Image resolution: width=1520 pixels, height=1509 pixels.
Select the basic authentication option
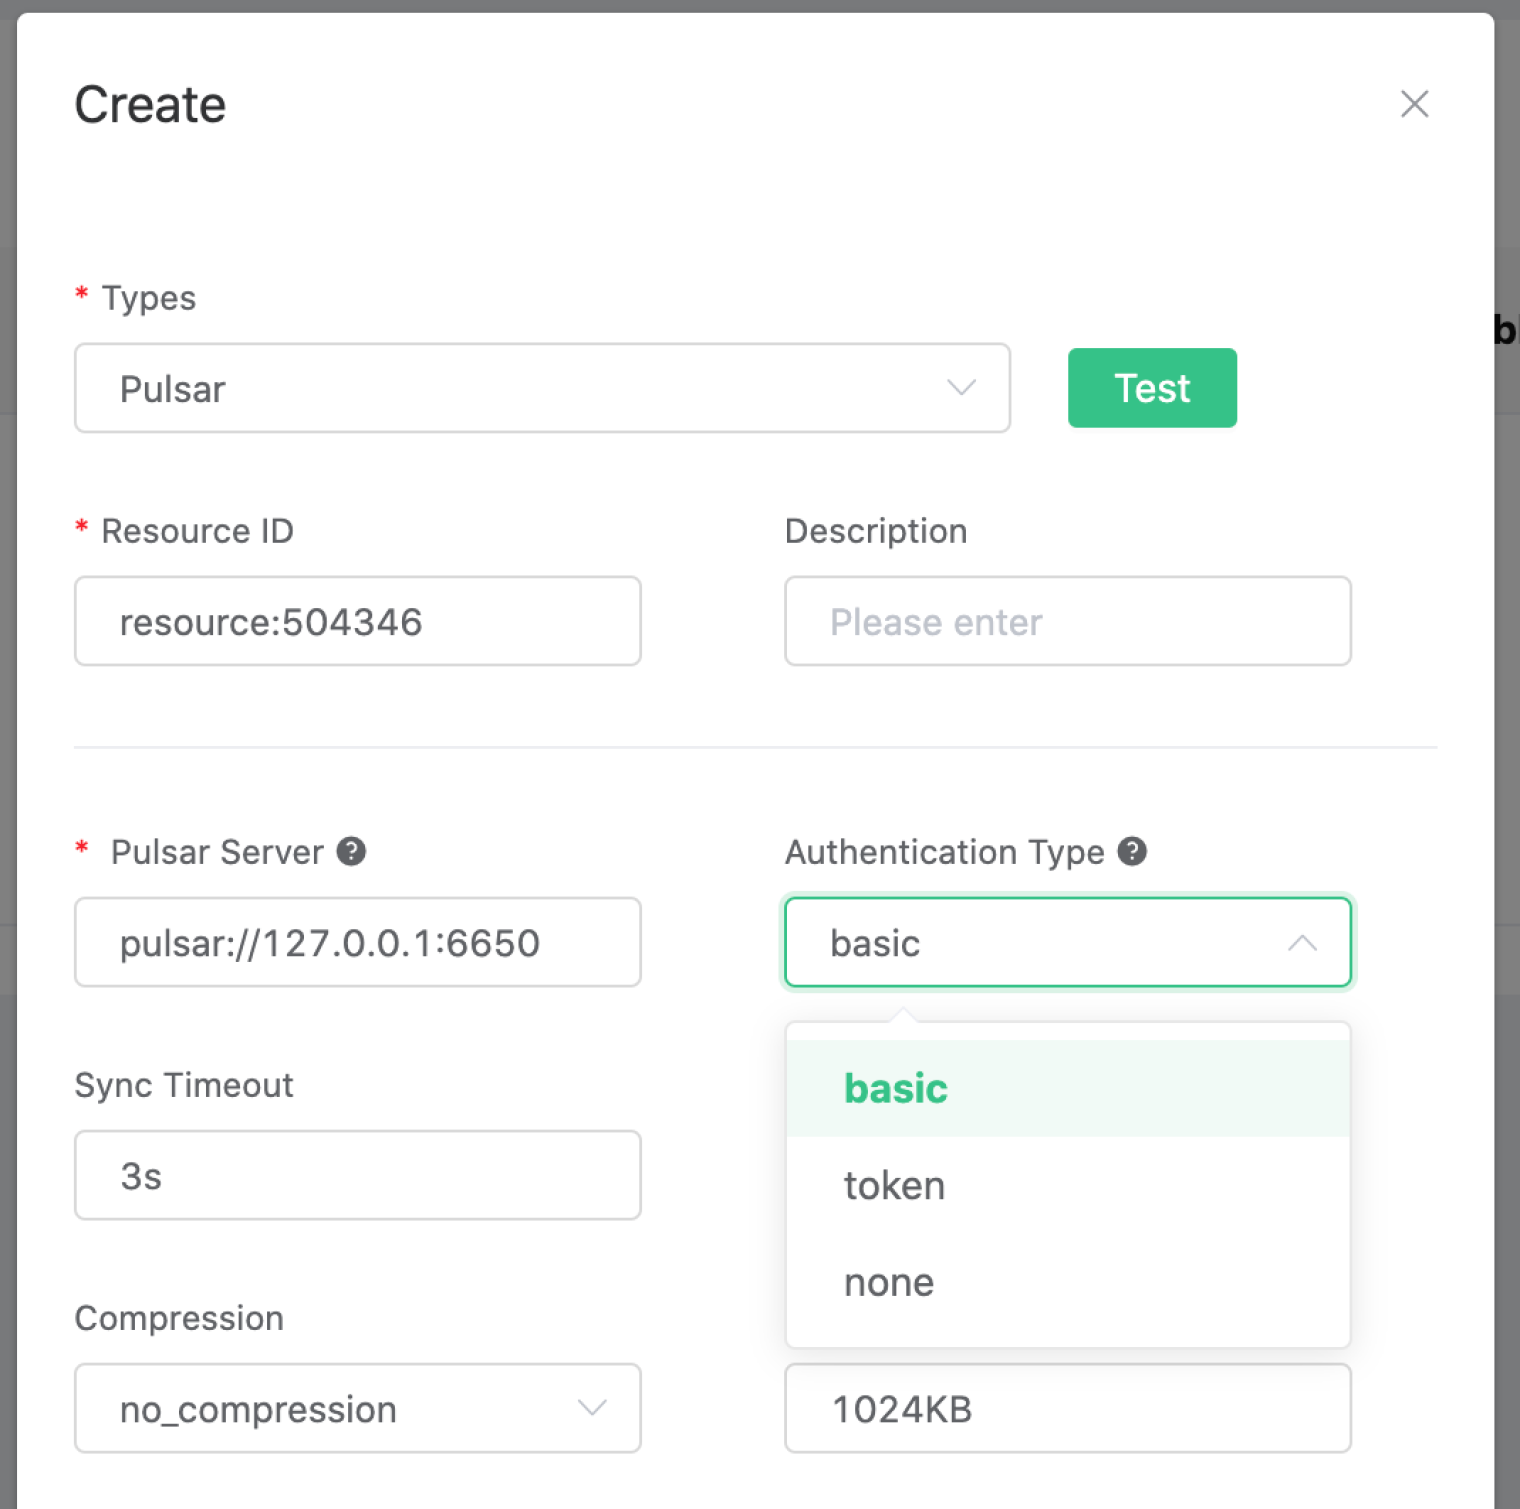click(x=1068, y=1088)
